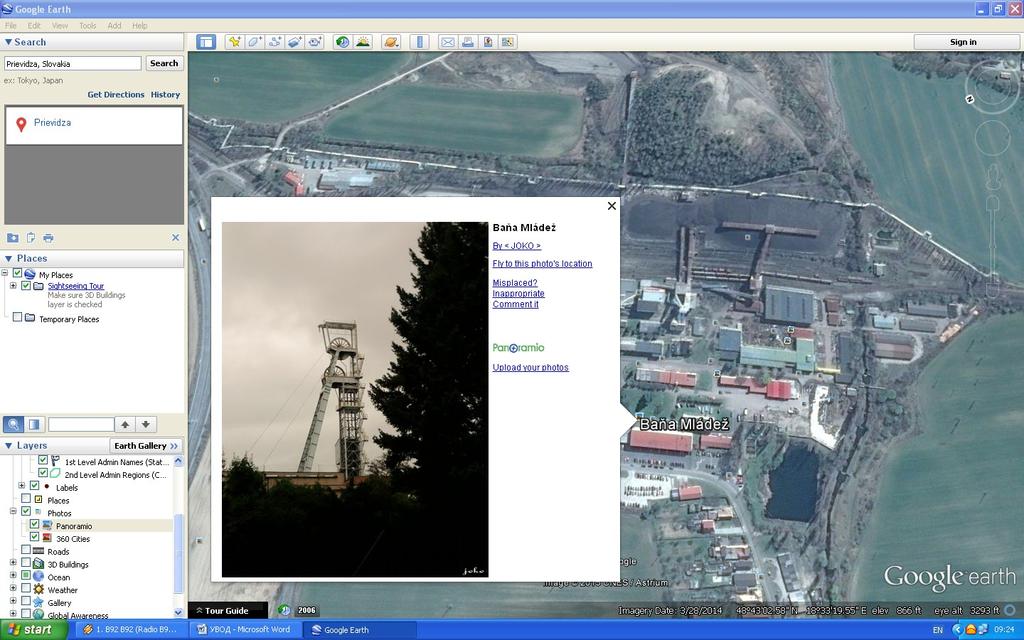Collapse the Layers panel triangle
This screenshot has height=640, width=1024.
click(8, 446)
